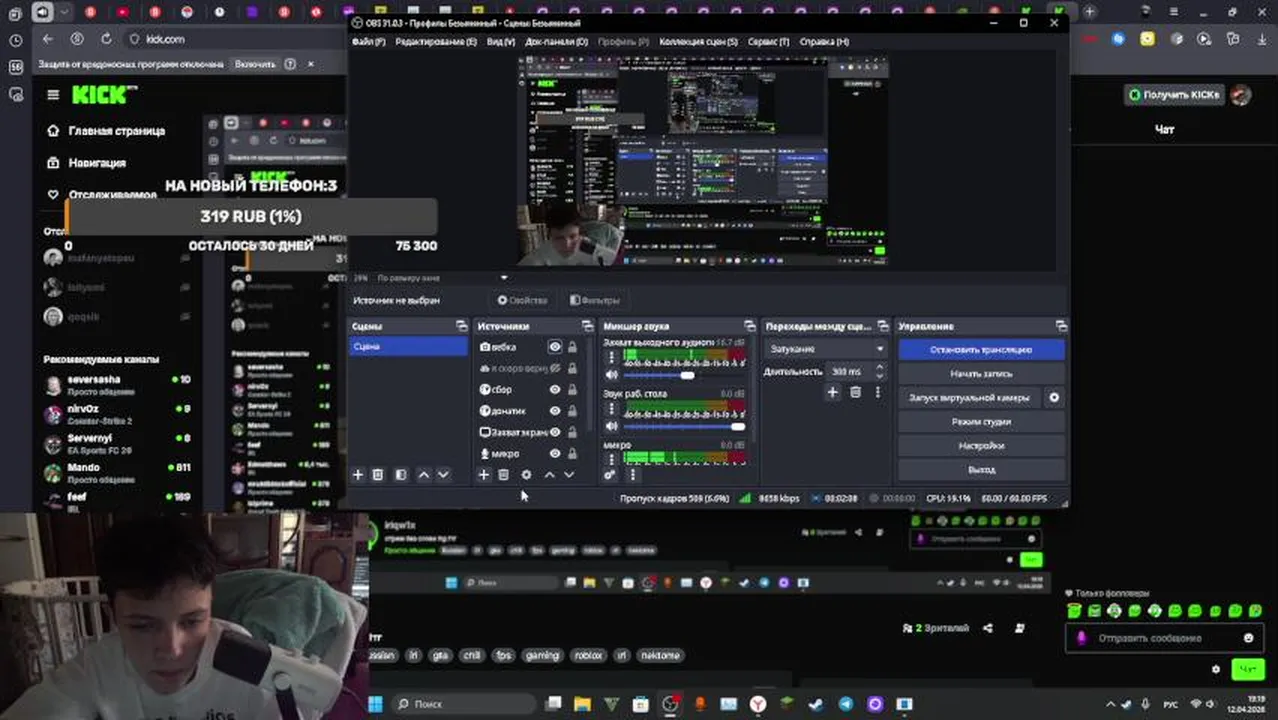Toggle visibility of the микро source
The image size is (1278, 720).
pos(554,454)
